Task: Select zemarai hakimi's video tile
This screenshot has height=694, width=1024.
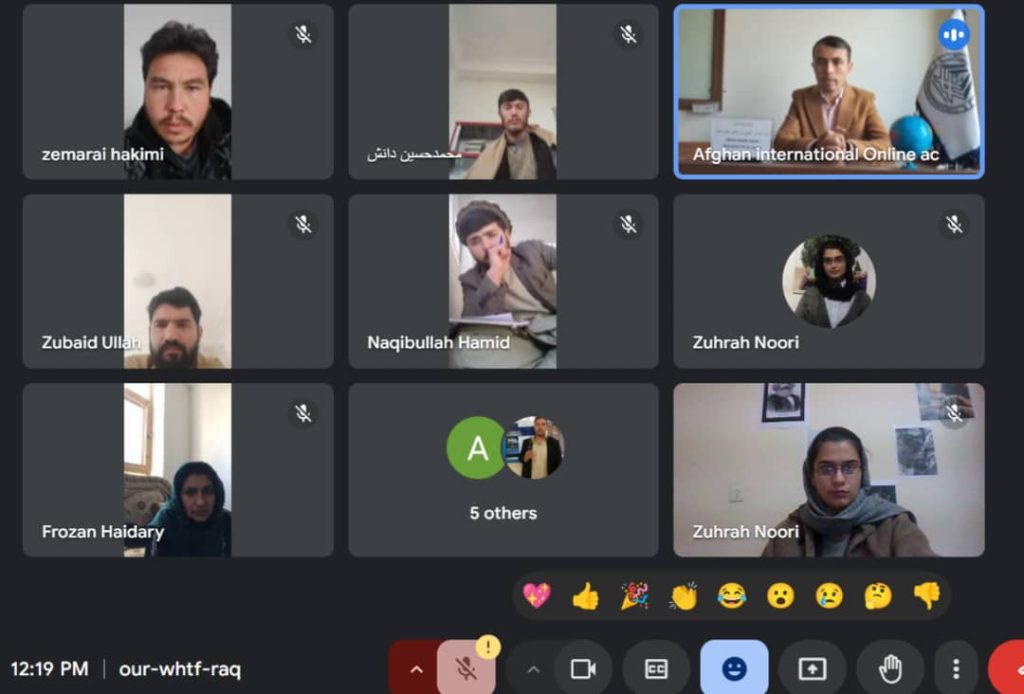Action: (x=178, y=91)
